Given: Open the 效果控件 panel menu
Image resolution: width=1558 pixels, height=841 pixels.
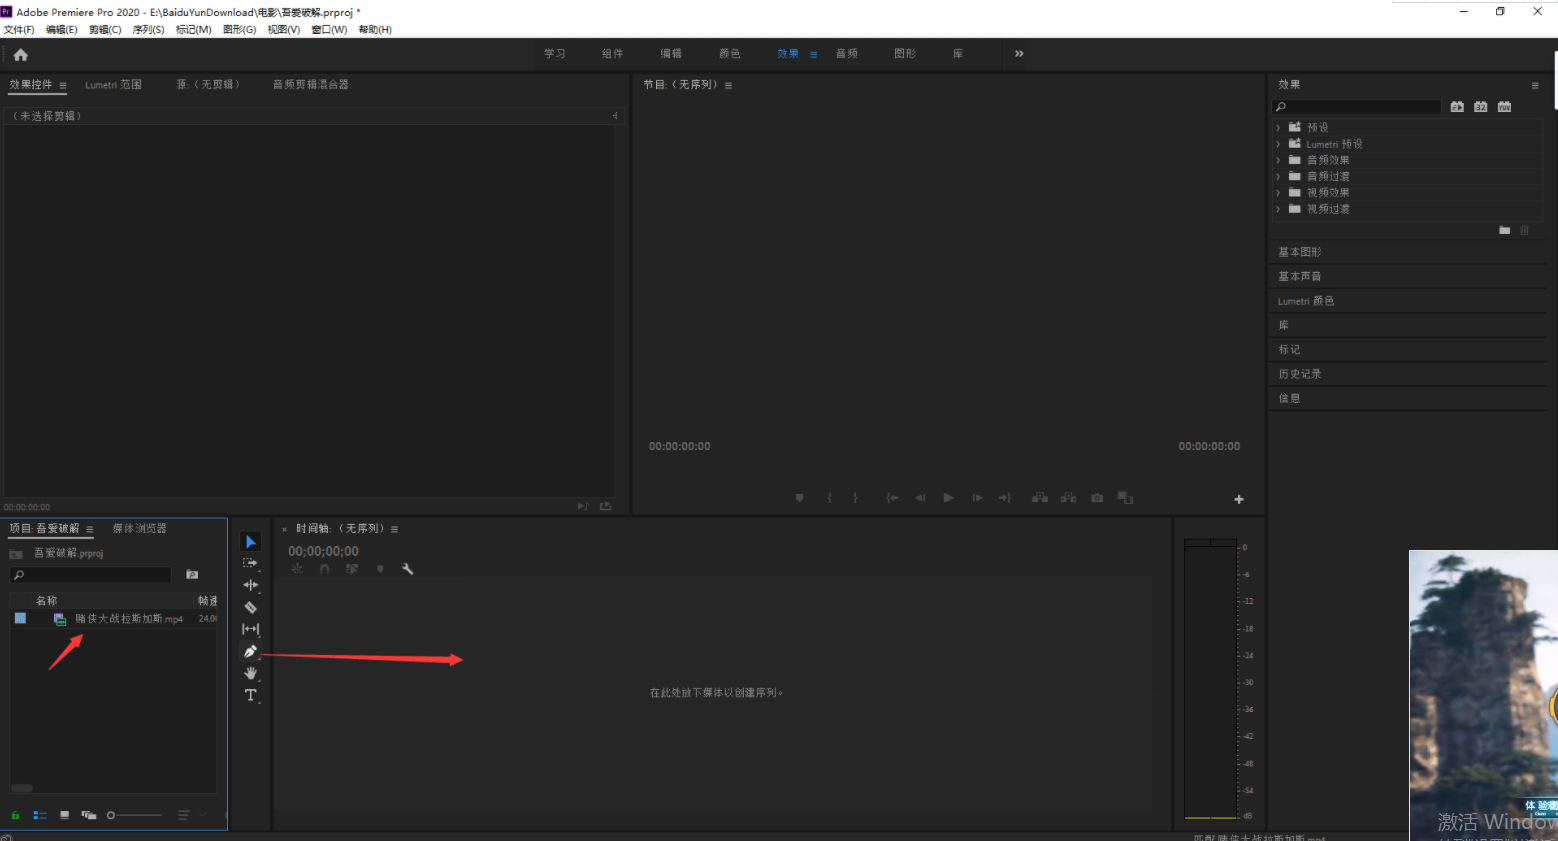Looking at the screenshot, I should click(63, 86).
